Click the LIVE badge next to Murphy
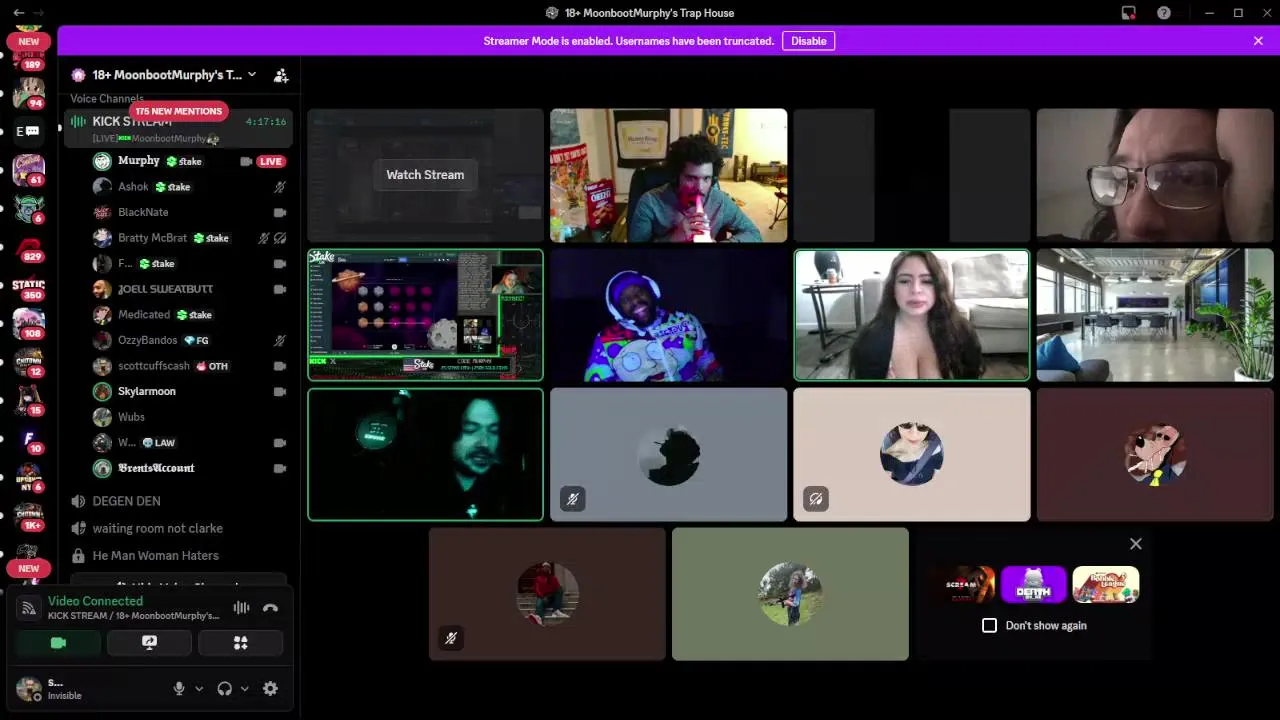 (x=271, y=161)
